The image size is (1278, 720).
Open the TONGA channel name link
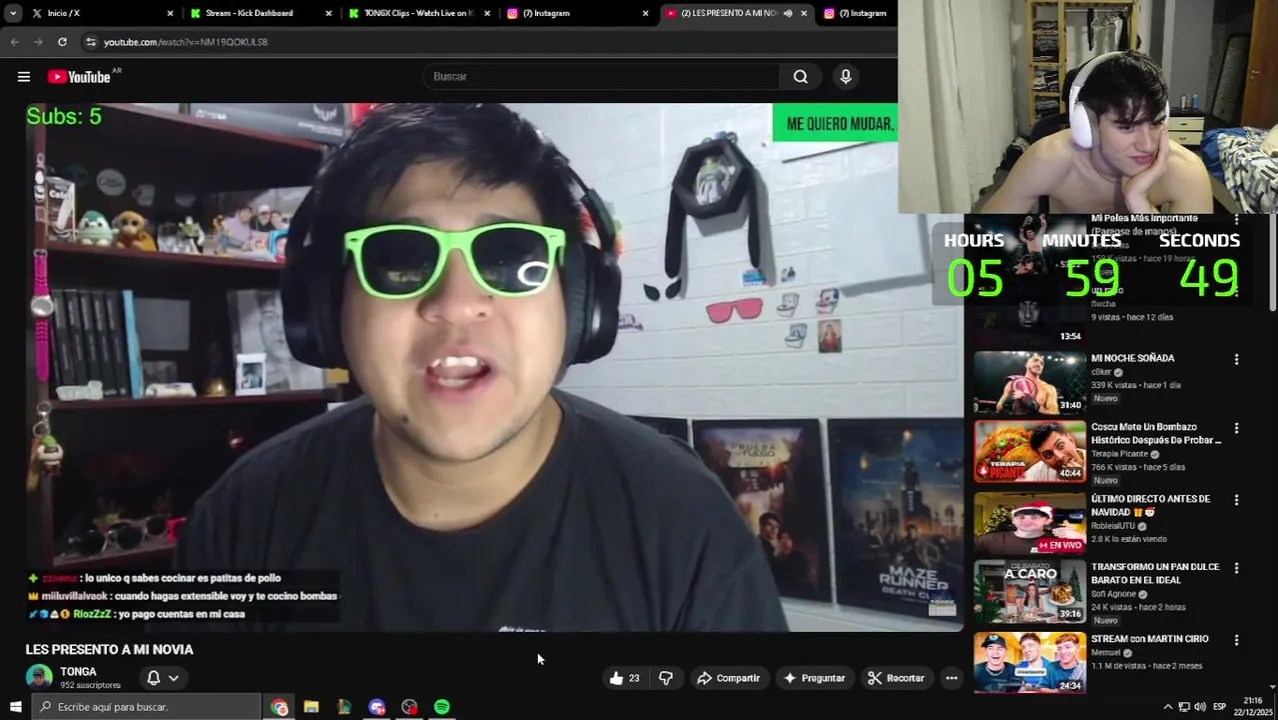(78, 672)
